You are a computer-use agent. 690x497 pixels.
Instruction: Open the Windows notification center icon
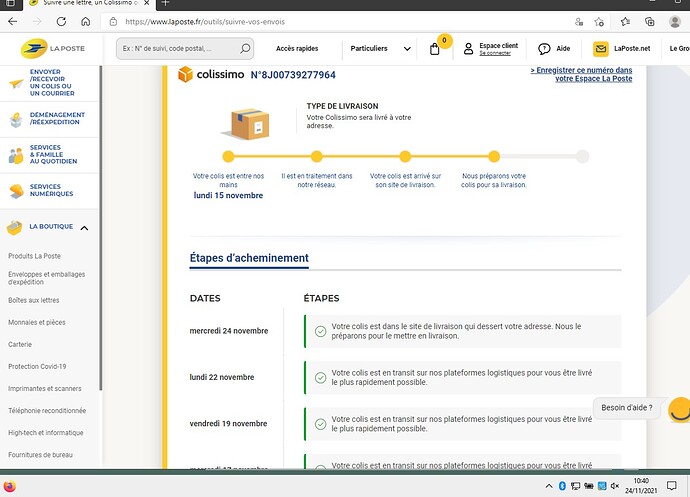[672, 486]
